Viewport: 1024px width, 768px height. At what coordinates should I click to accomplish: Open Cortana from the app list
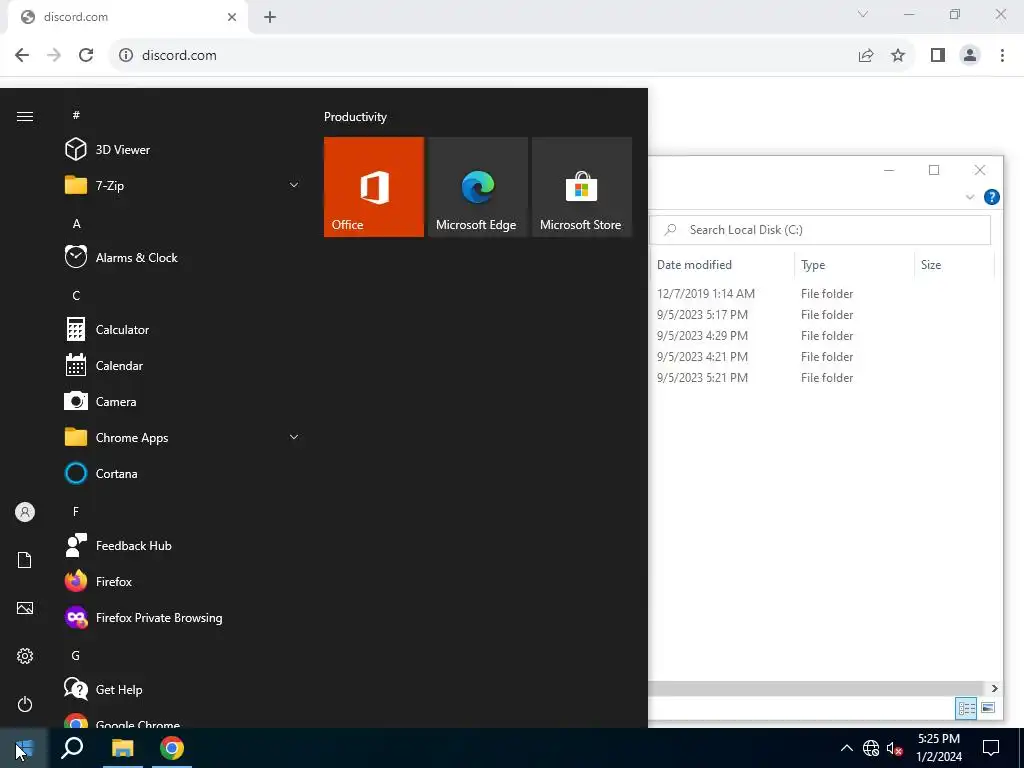coord(183,473)
